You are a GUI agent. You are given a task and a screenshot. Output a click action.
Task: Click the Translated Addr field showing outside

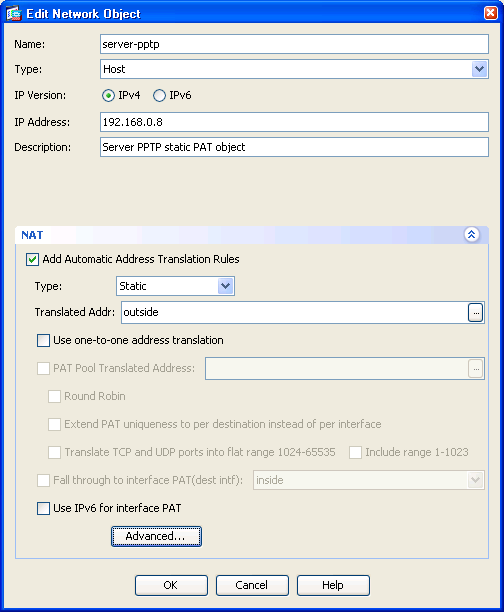pyautogui.click(x=294, y=313)
